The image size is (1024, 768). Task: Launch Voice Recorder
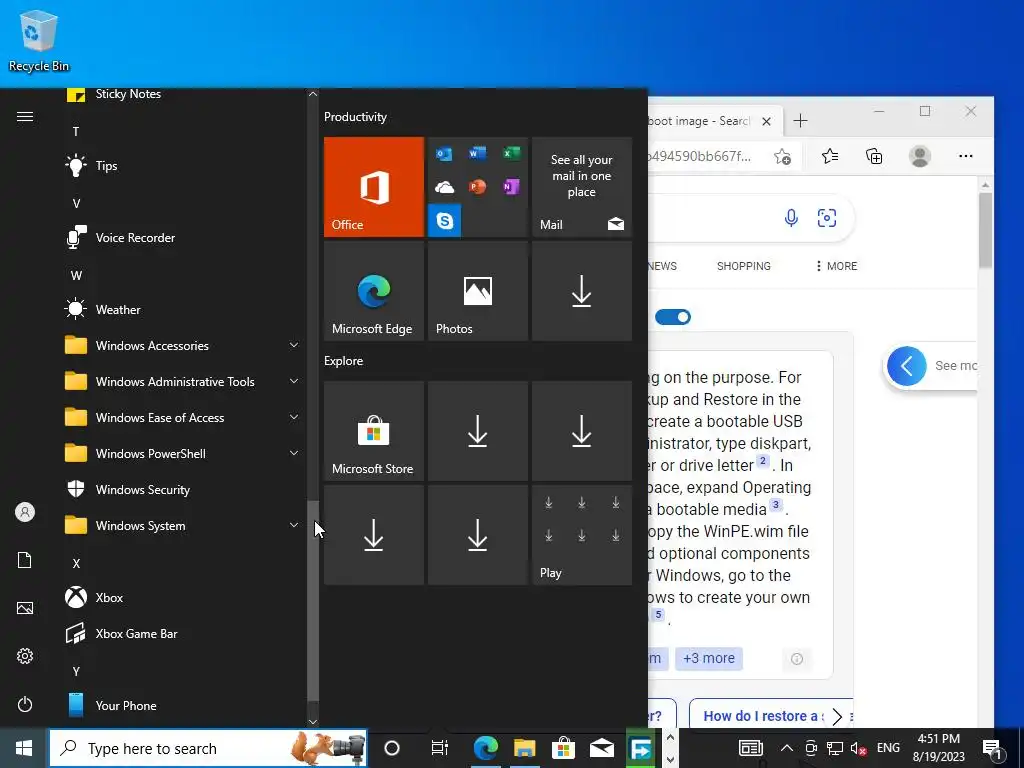pos(135,238)
